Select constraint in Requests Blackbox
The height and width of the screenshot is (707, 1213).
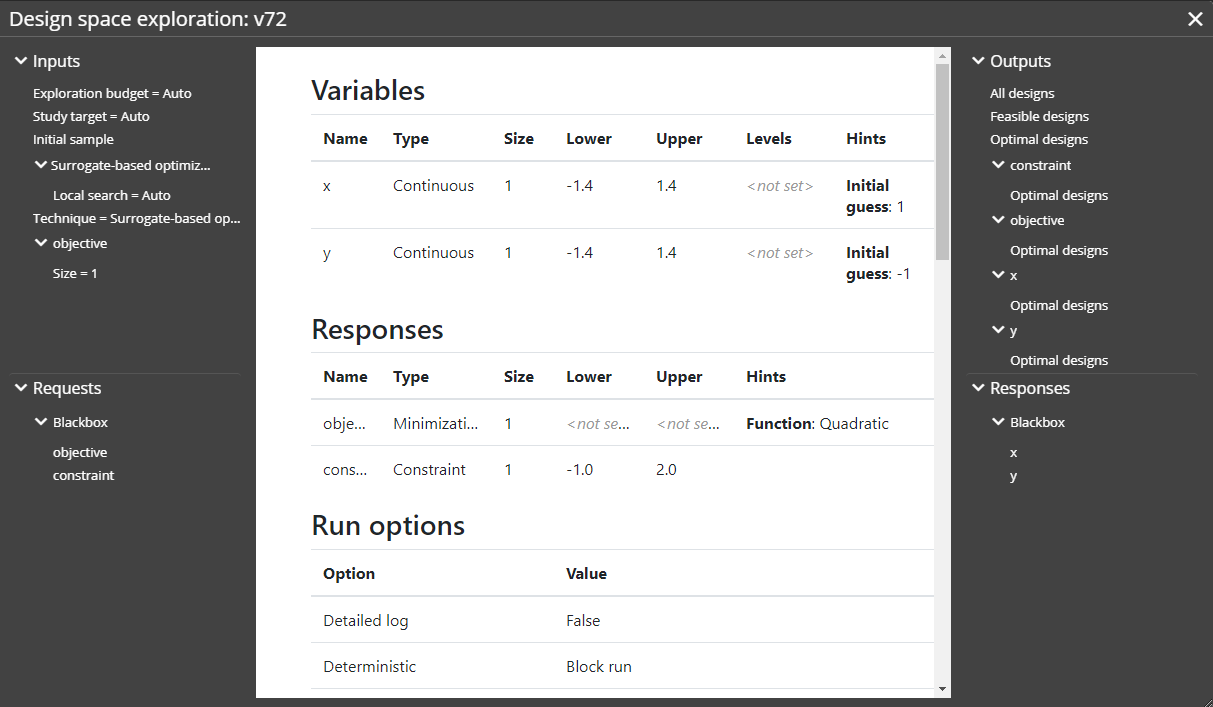(83, 475)
